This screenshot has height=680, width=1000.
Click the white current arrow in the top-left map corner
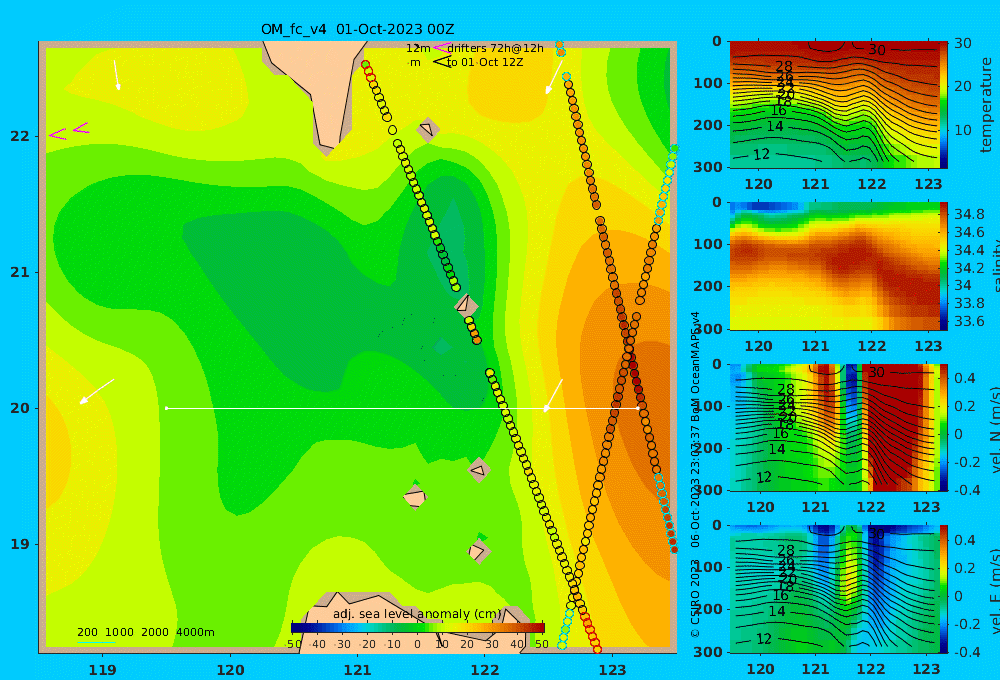(x=117, y=75)
